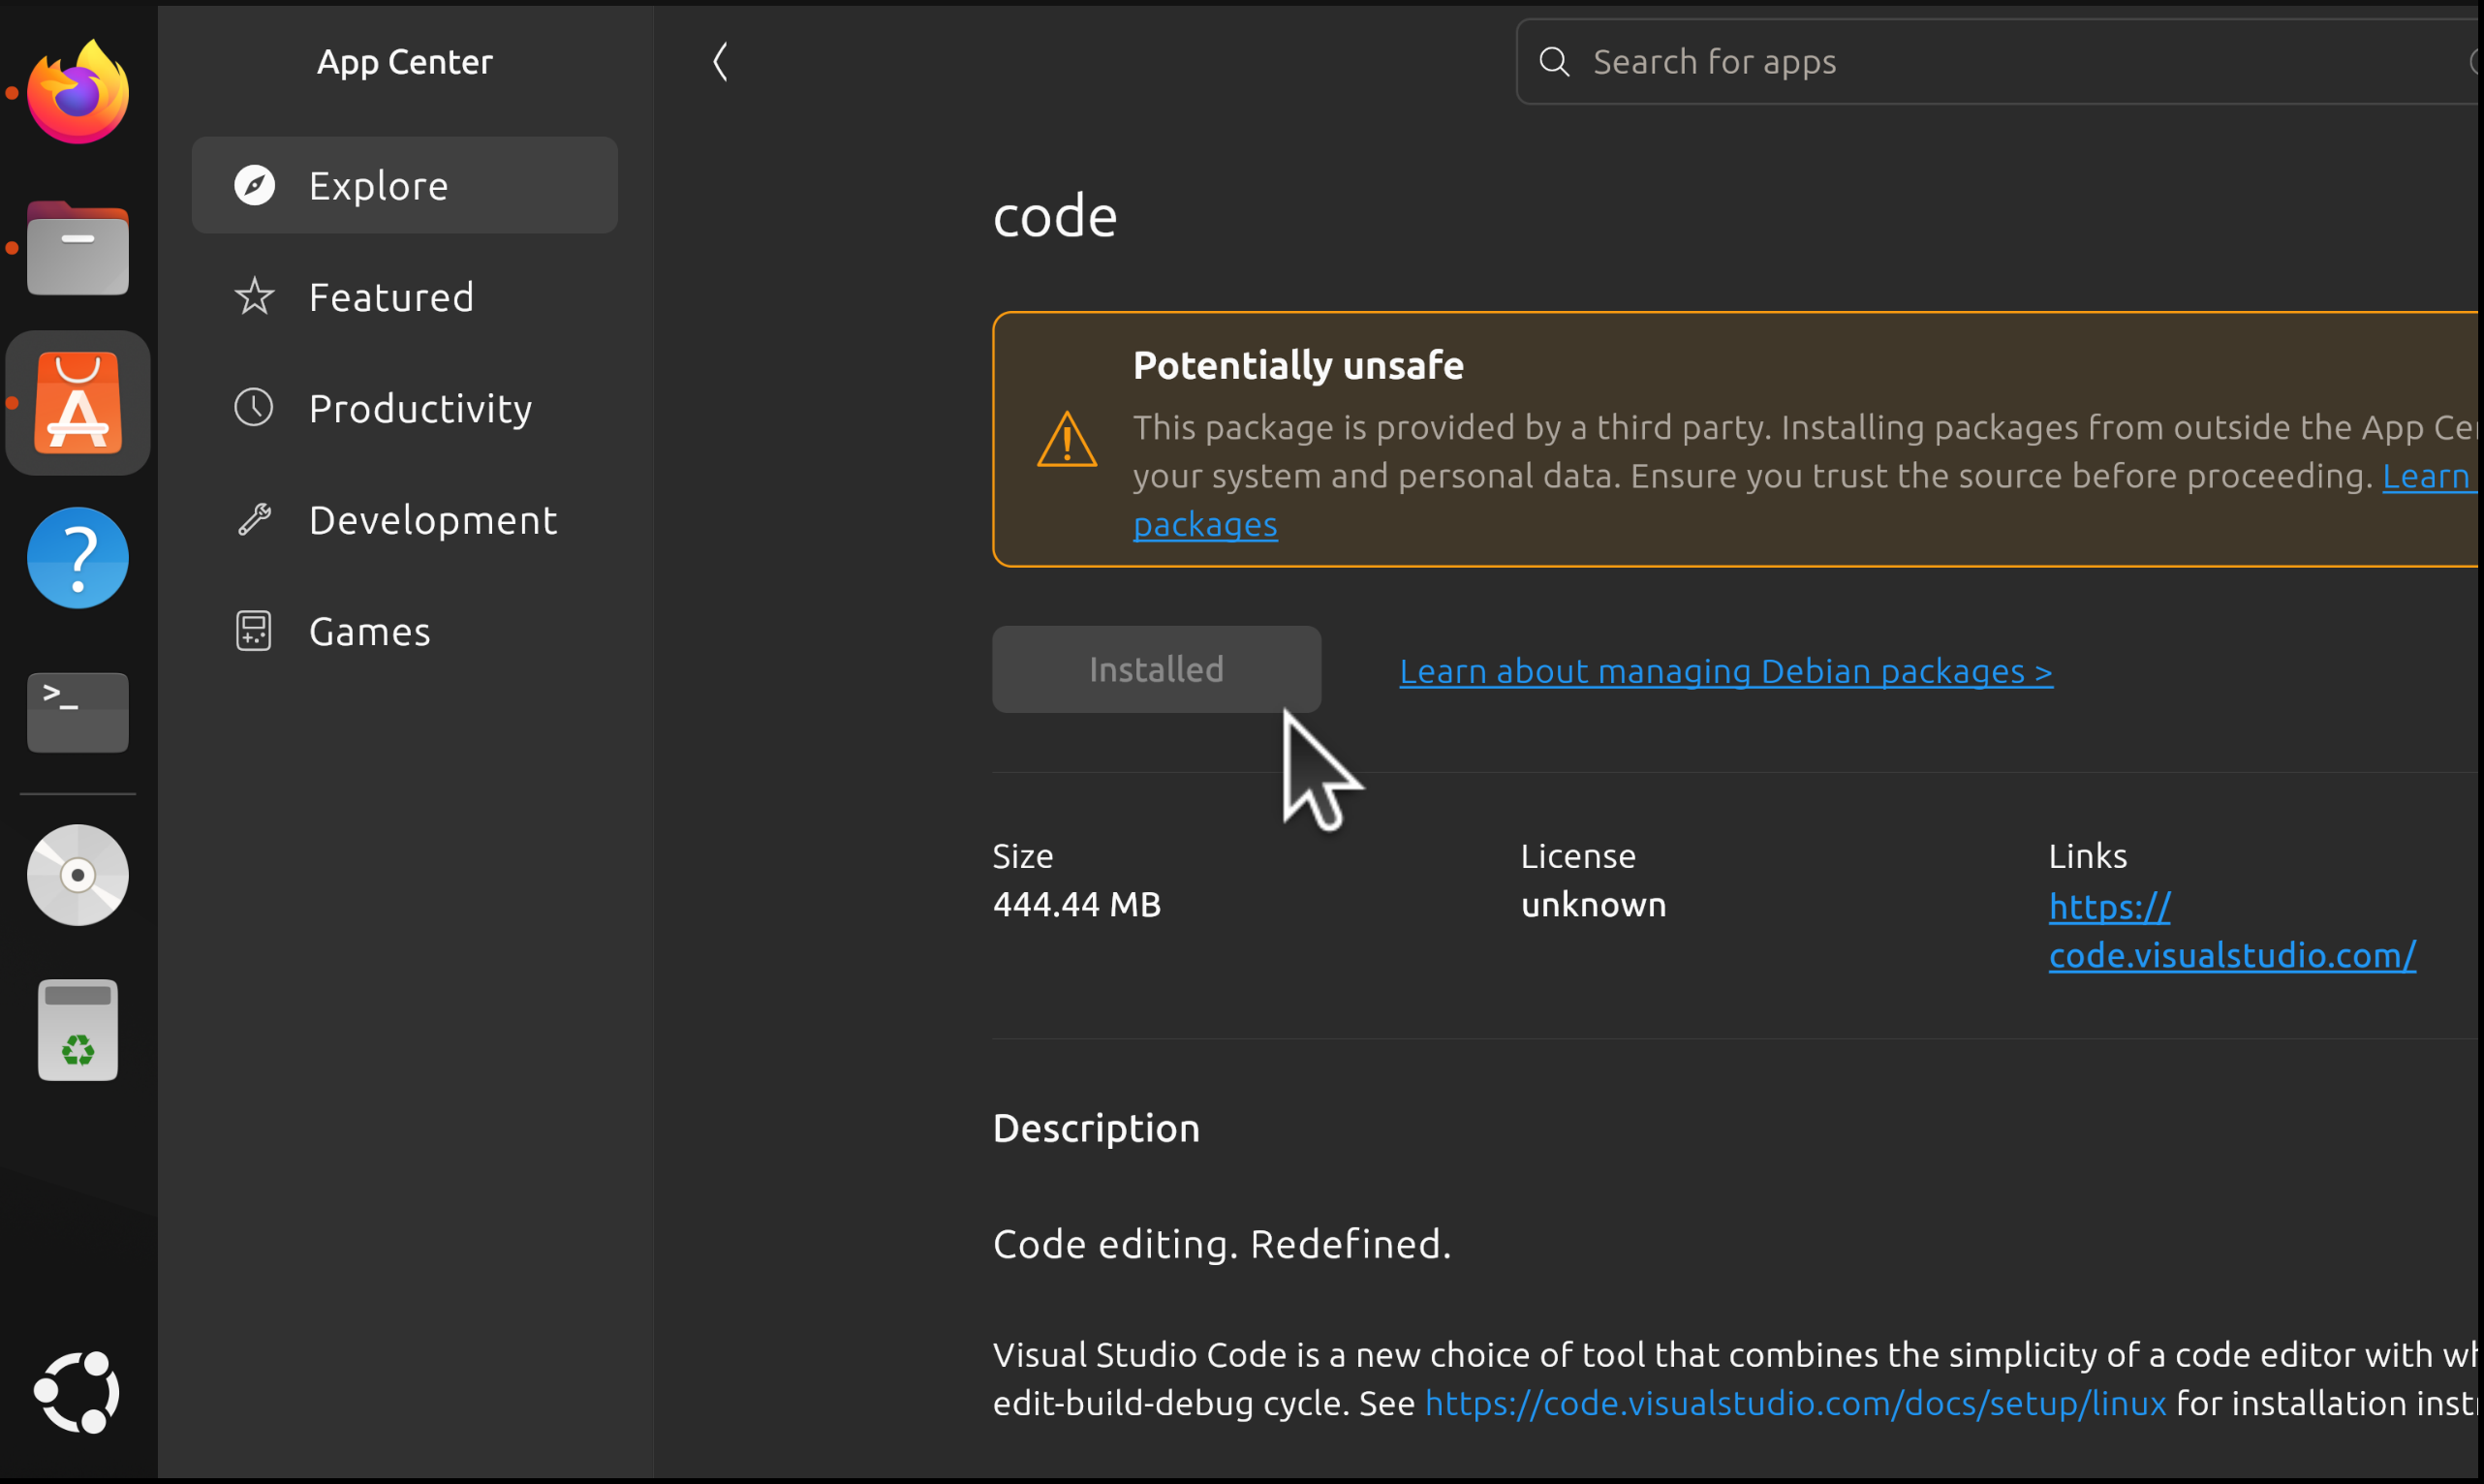Open the Help question mark icon

(x=78, y=558)
